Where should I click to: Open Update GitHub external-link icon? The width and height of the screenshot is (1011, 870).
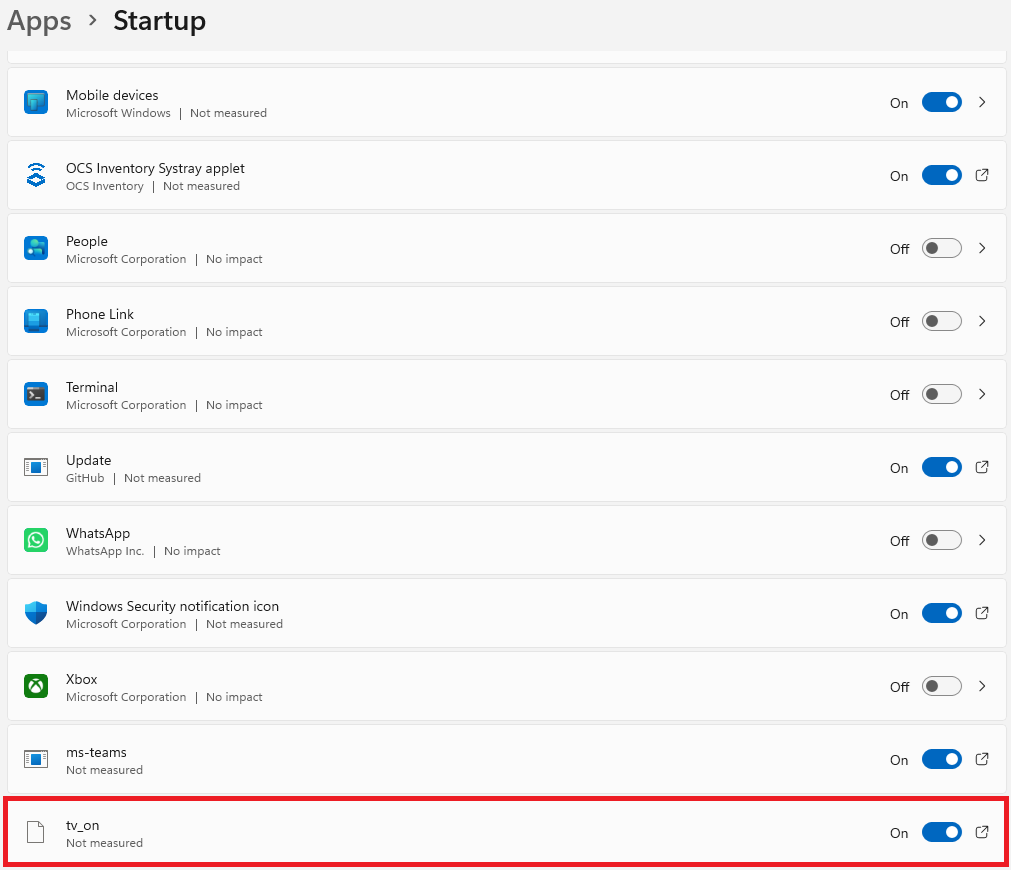coord(982,467)
